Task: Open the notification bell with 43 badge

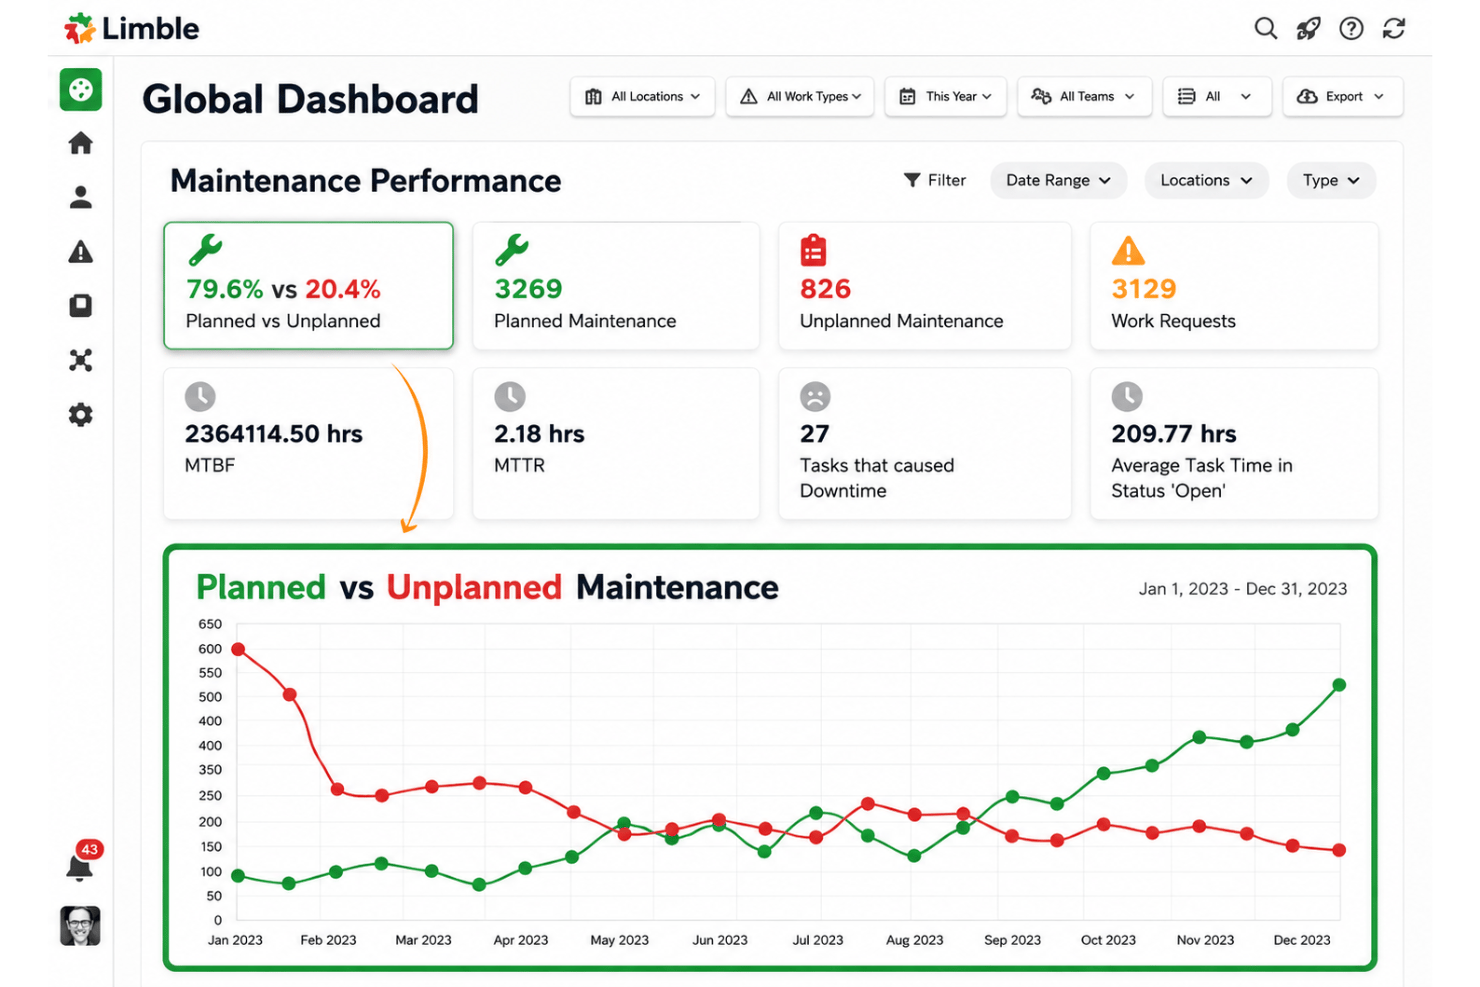Action: [81, 864]
